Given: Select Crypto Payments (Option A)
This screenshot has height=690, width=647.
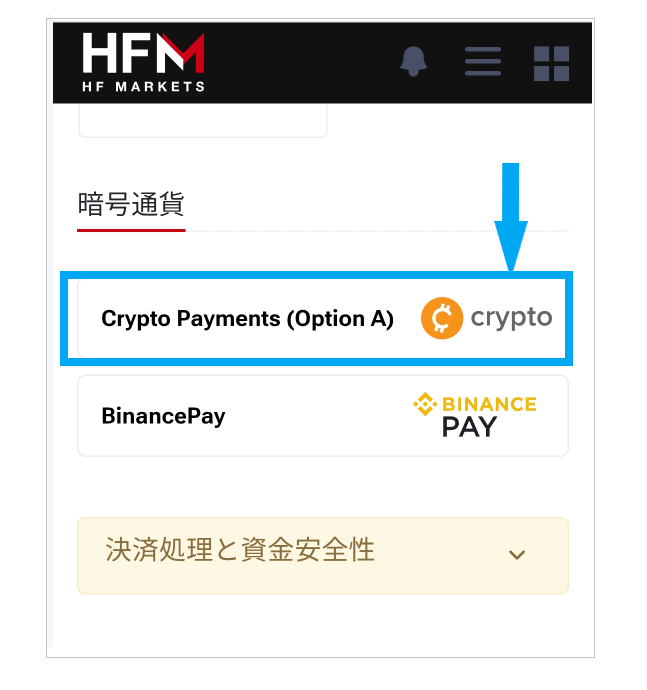Looking at the screenshot, I should (323, 319).
